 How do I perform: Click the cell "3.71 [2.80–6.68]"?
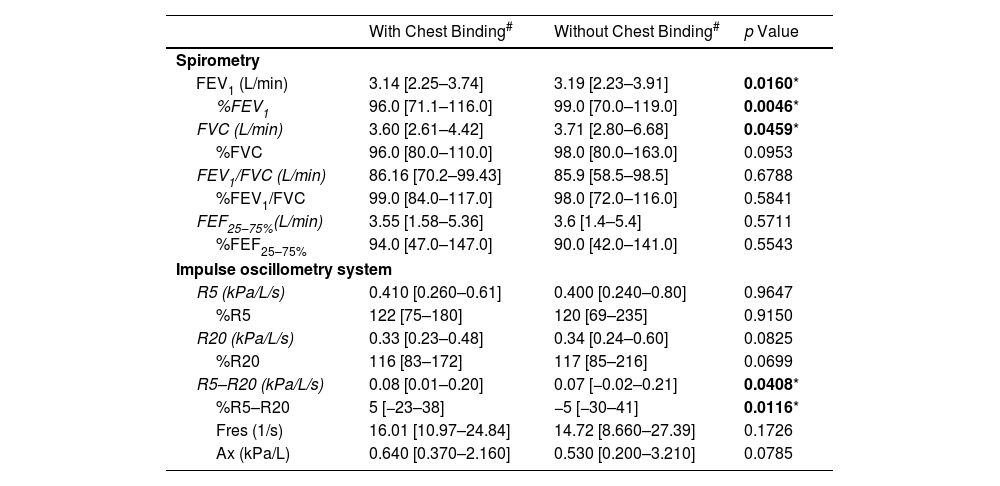tap(611, 130)
